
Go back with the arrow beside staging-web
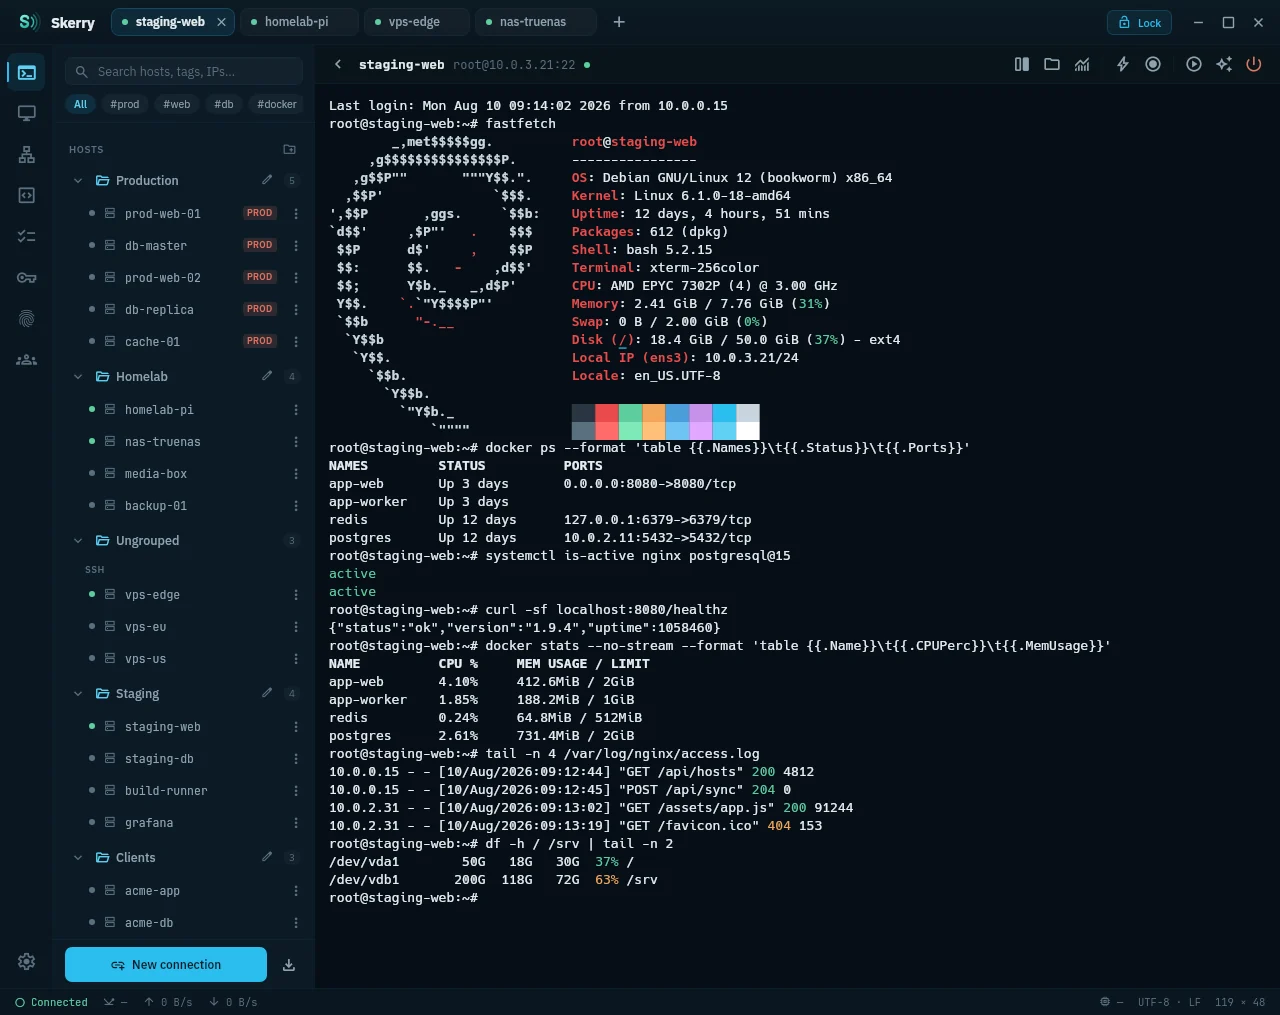coord(338,64)
